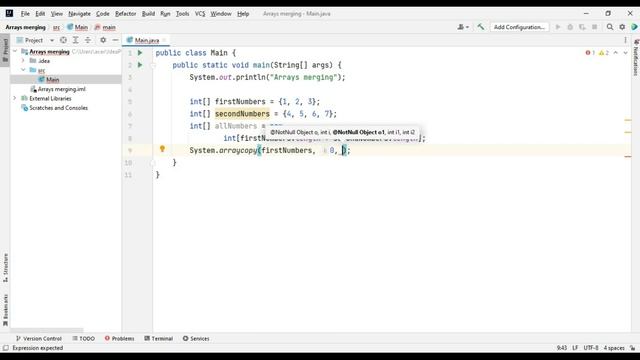Click Select Opened File target icon
640x360 pixels.
(x=63, y=40)
